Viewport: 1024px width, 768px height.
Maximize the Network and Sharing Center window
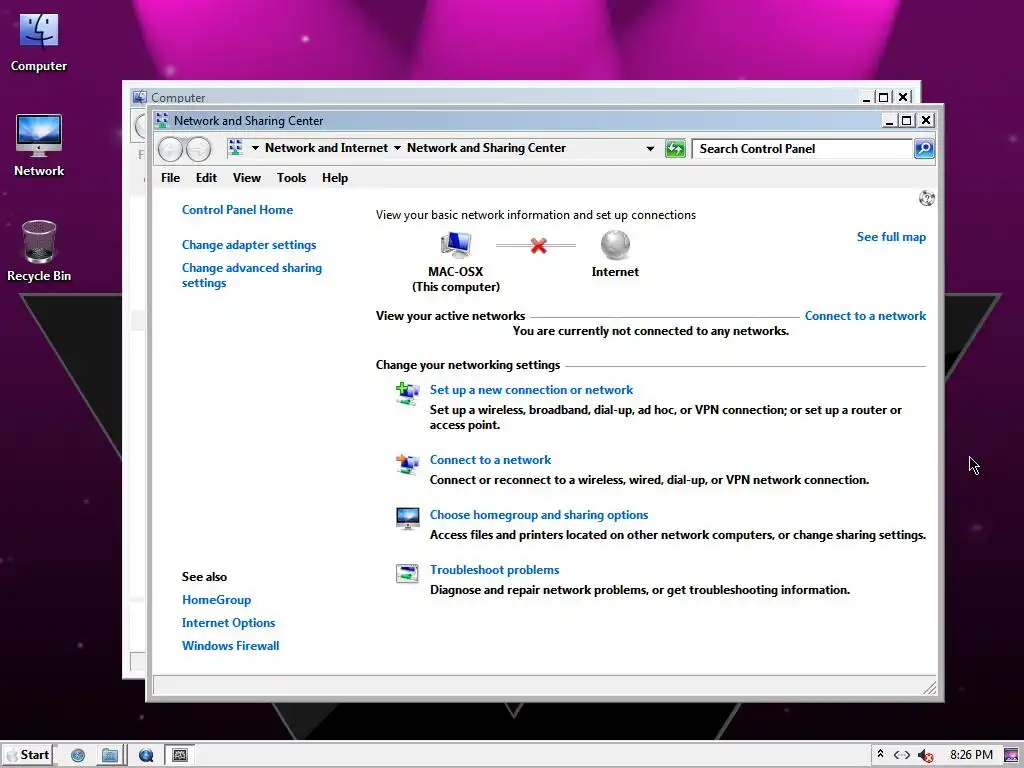(x=906, y=120)
